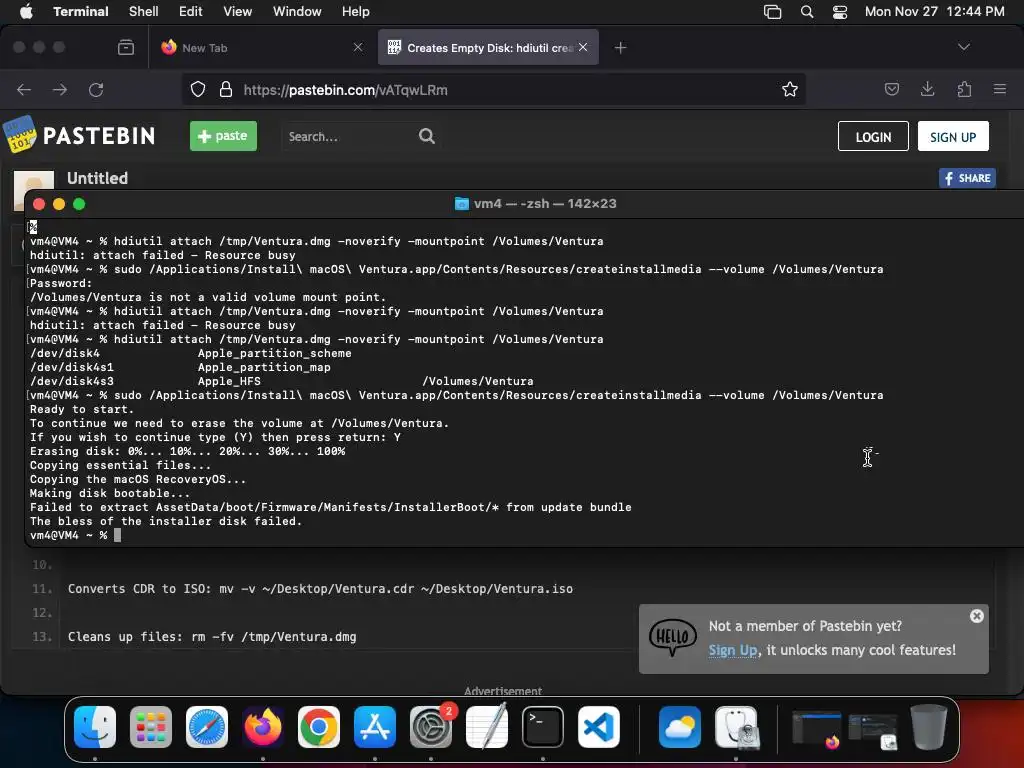Dismiss the Pastebin member popup
The height and width of the screenshot is (768, 1024).
pyautogui.click(x=976, y=616)
